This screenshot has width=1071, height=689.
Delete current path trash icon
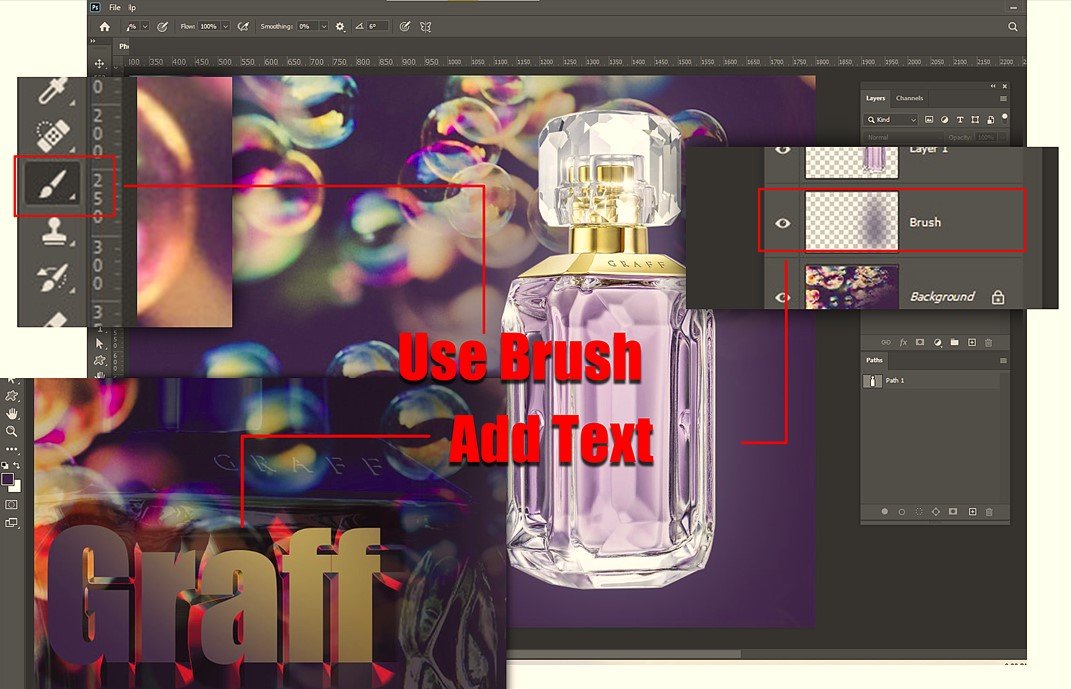[988, 511]
